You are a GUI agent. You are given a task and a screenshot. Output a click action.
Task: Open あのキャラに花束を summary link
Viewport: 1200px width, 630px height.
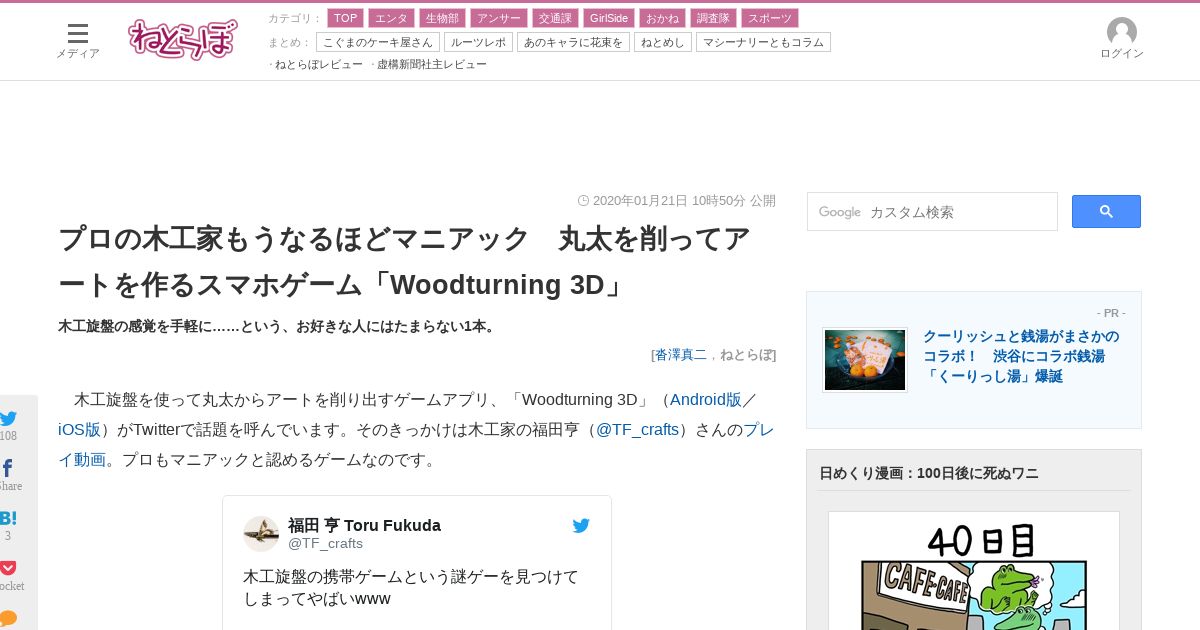tap(573, 42)
